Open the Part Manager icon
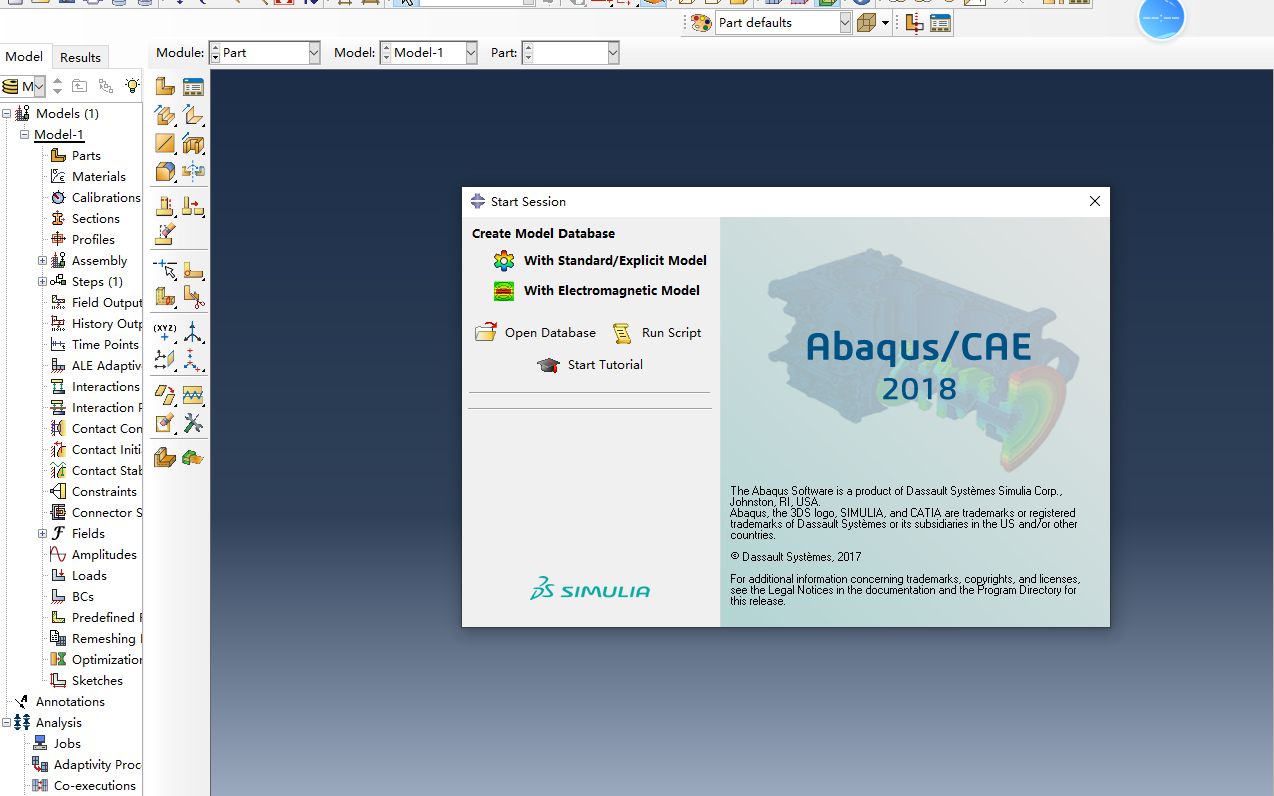Viewport: 1274px width, 796px height. pyautogui.click(x=193, y=87)
